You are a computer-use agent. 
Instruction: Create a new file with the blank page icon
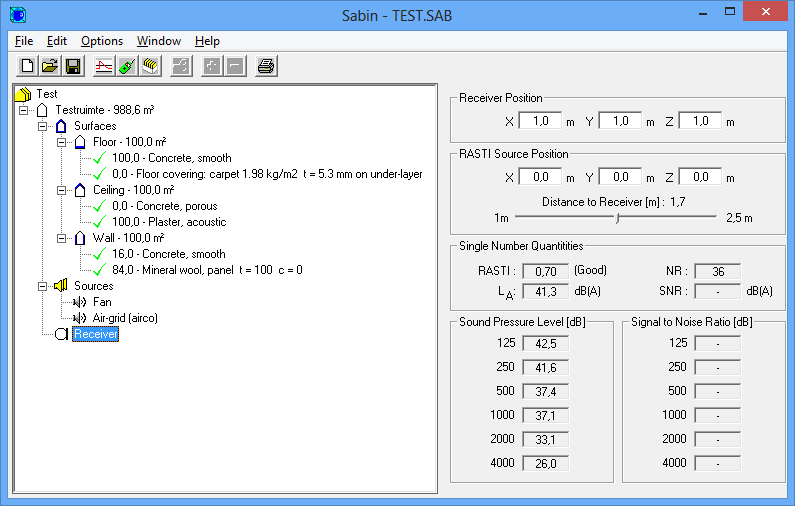(27, 66)
